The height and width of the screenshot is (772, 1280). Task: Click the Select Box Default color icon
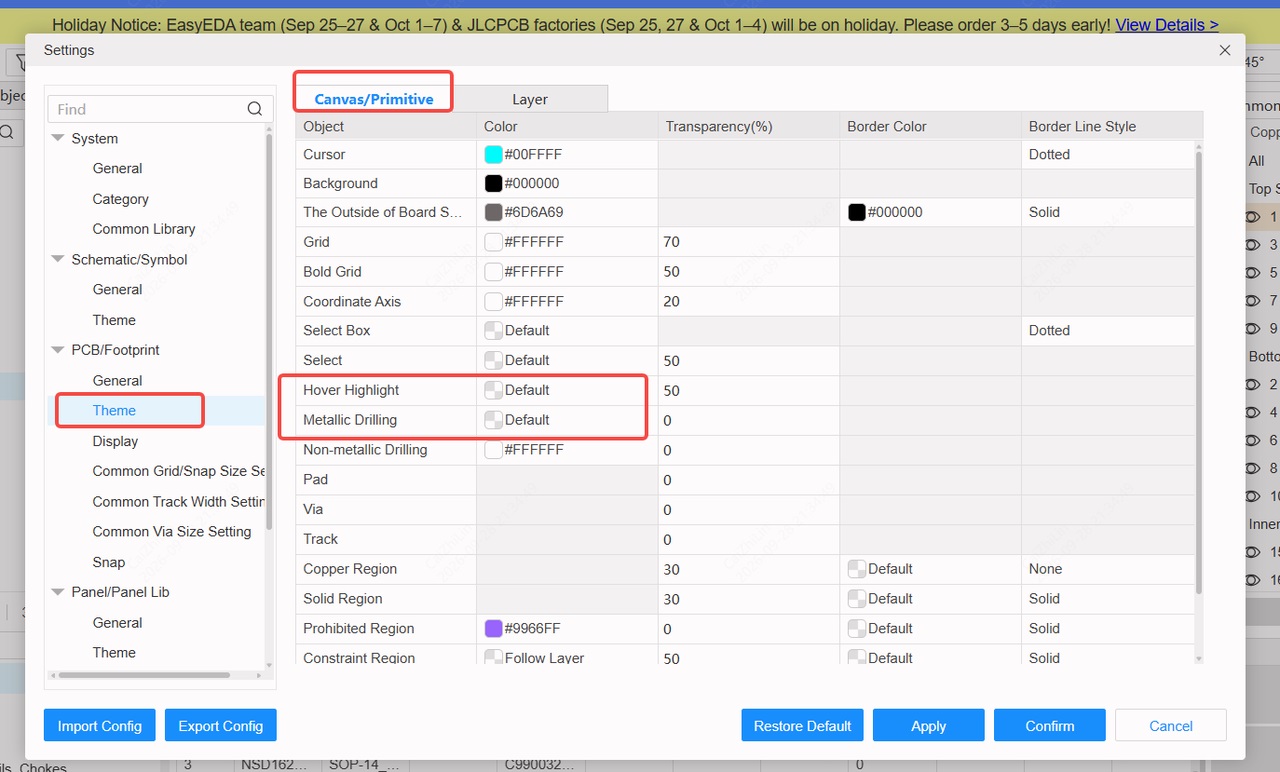(x=493, y=330)
